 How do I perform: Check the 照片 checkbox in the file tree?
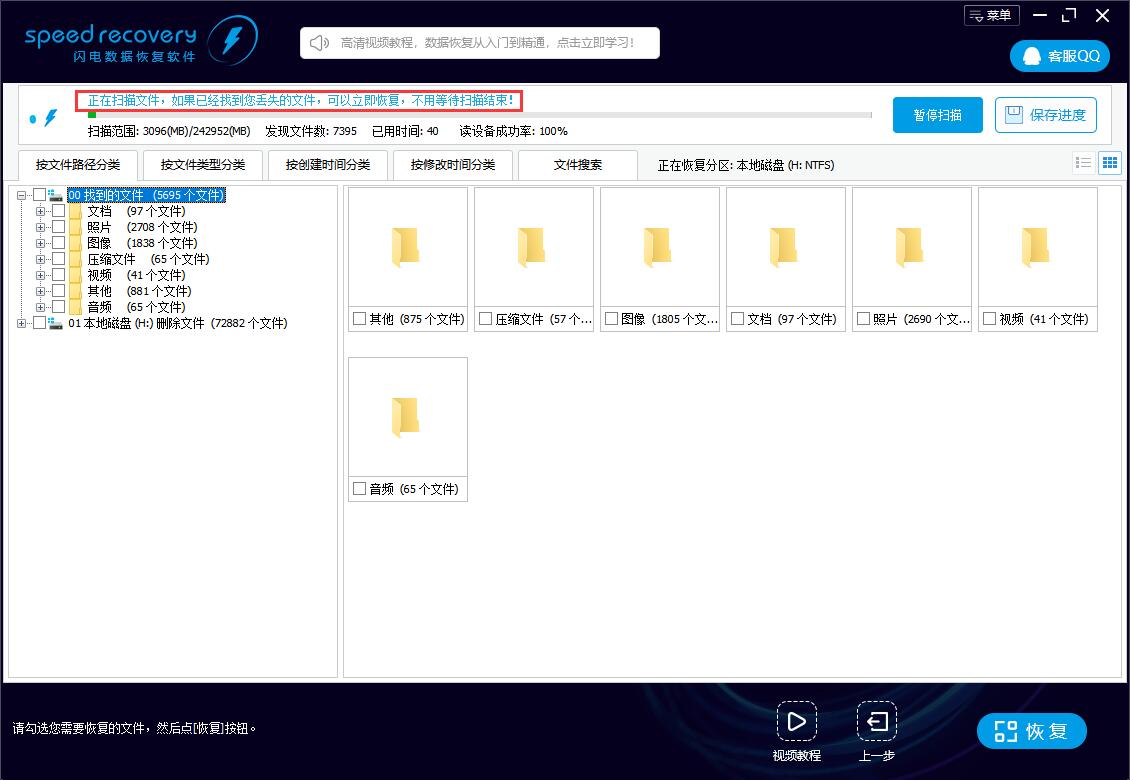[58, 227]
